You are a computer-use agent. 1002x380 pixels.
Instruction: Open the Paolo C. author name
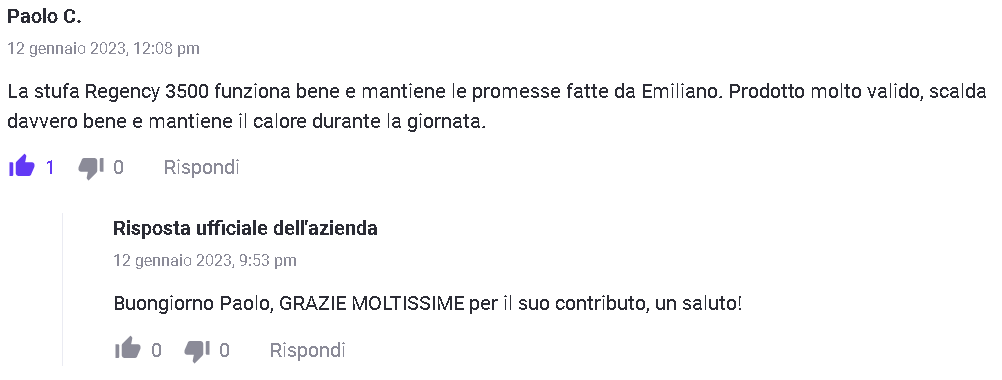(x=44, y=17)
